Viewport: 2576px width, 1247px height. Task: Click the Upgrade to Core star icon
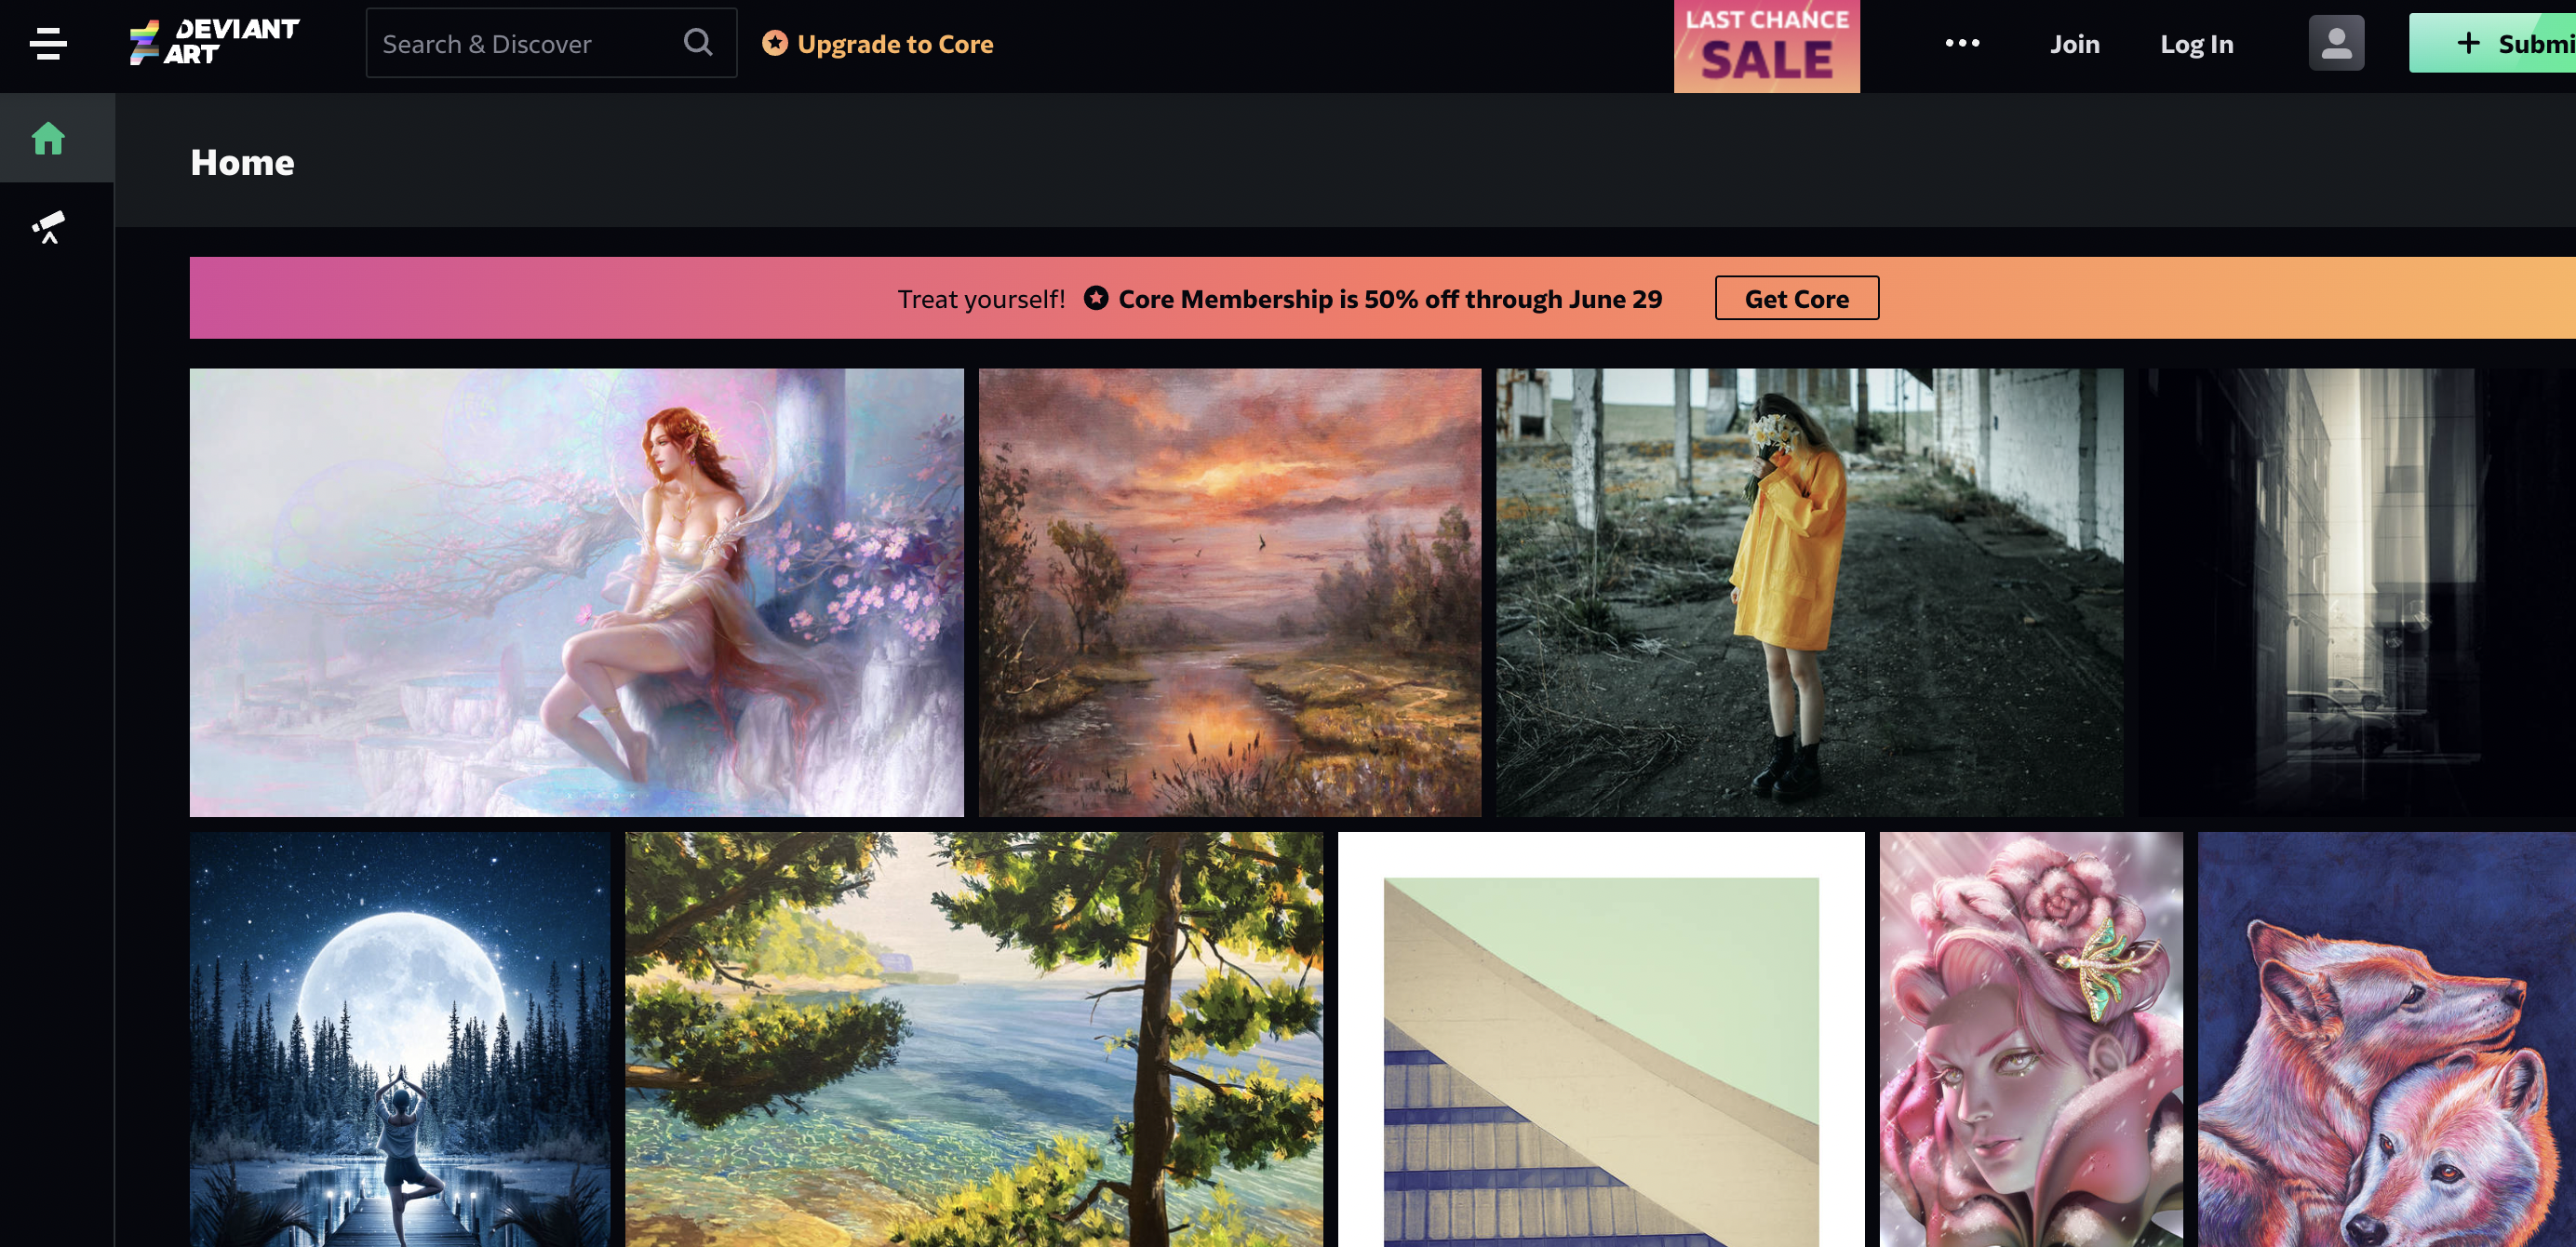click(x=772, y=43)
